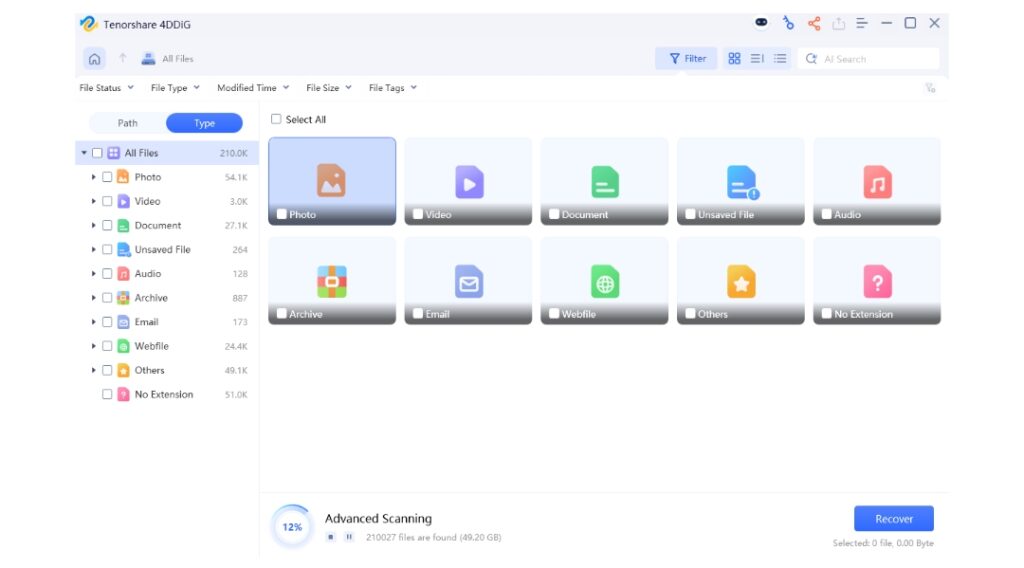Expand the Photo tree node
Viewport: 1024px width, 568px height.
point(93,177)
